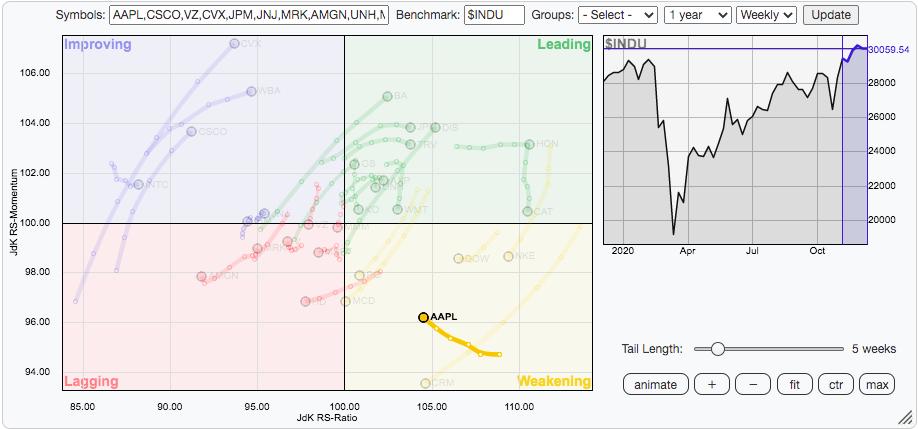Click the animate button
Viewport: 918px width, 429px height.
coord(656,385)
